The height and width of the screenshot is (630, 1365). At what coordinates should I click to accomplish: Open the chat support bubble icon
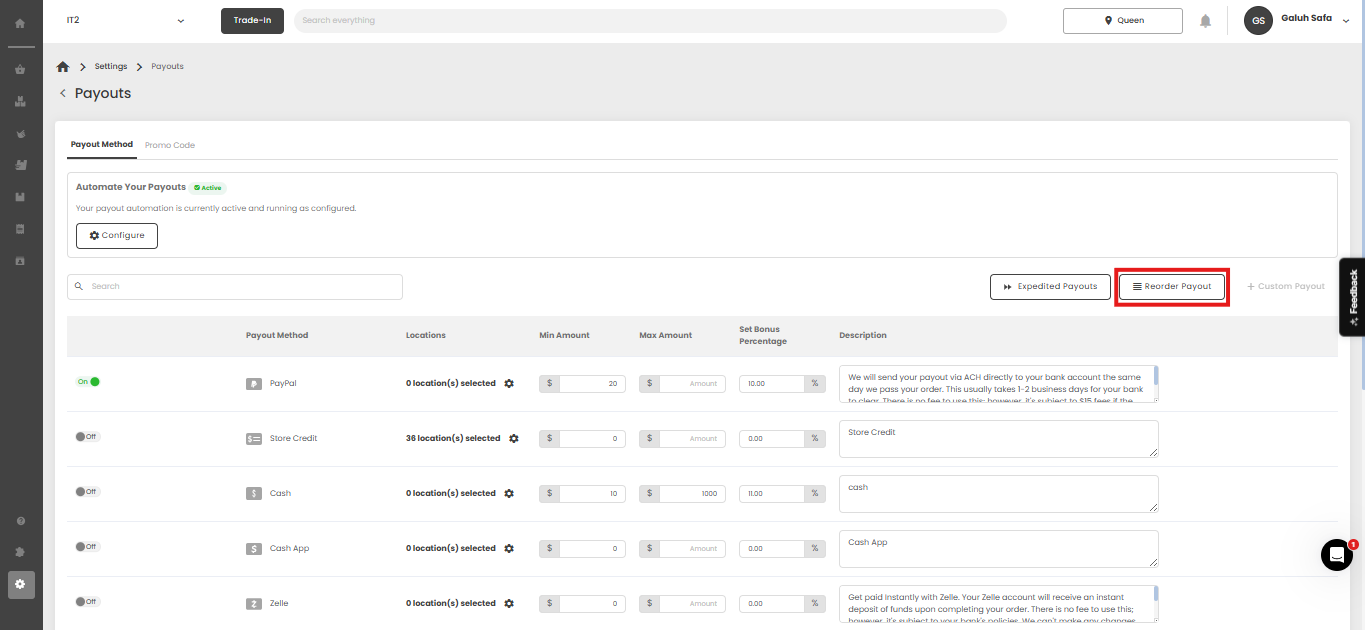click(1336, 555)
